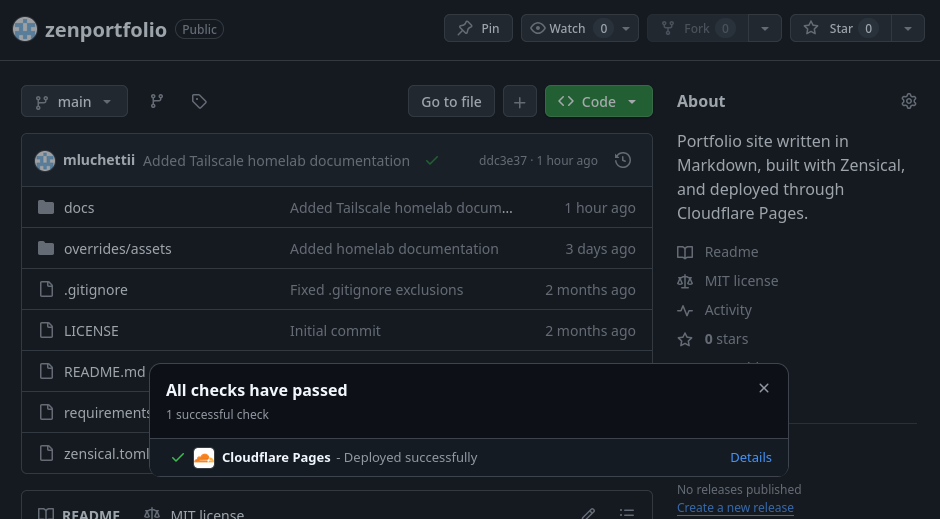
Task: Open the tags icon
Action: click(199, 101)
